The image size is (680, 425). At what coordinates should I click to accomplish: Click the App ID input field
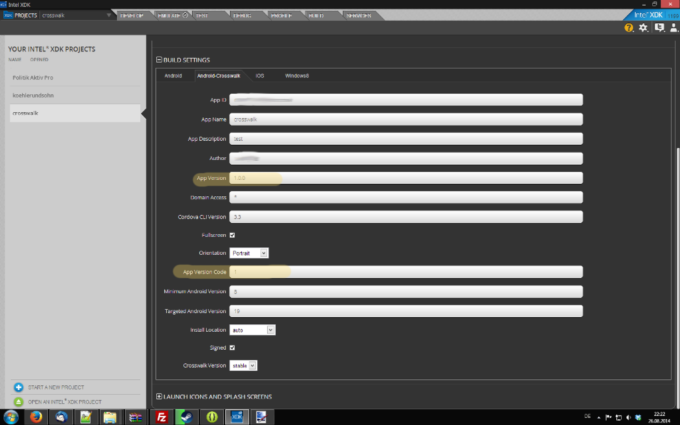pos(406,100)
